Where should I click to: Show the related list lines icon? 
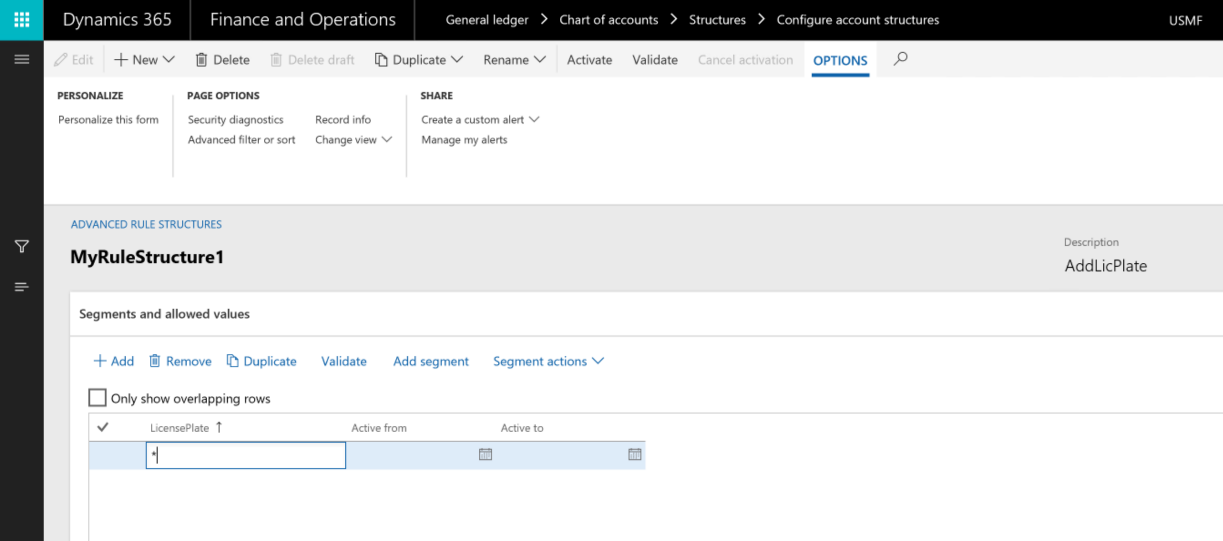click(x=21, y=287)
